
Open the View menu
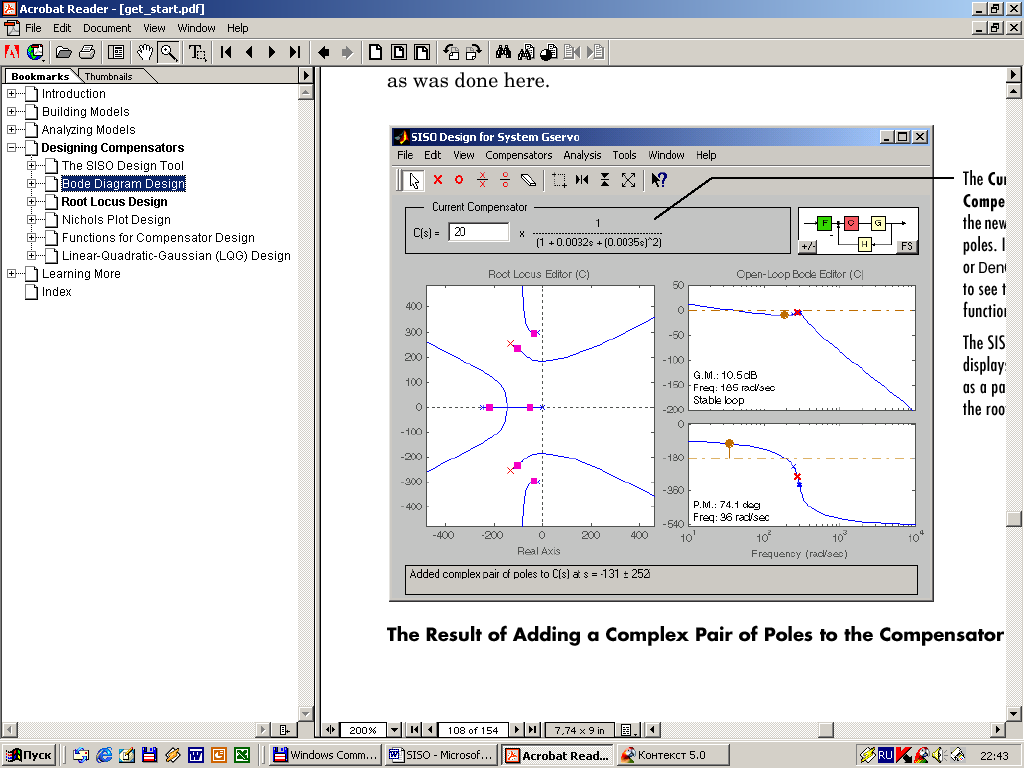(154, 28)
